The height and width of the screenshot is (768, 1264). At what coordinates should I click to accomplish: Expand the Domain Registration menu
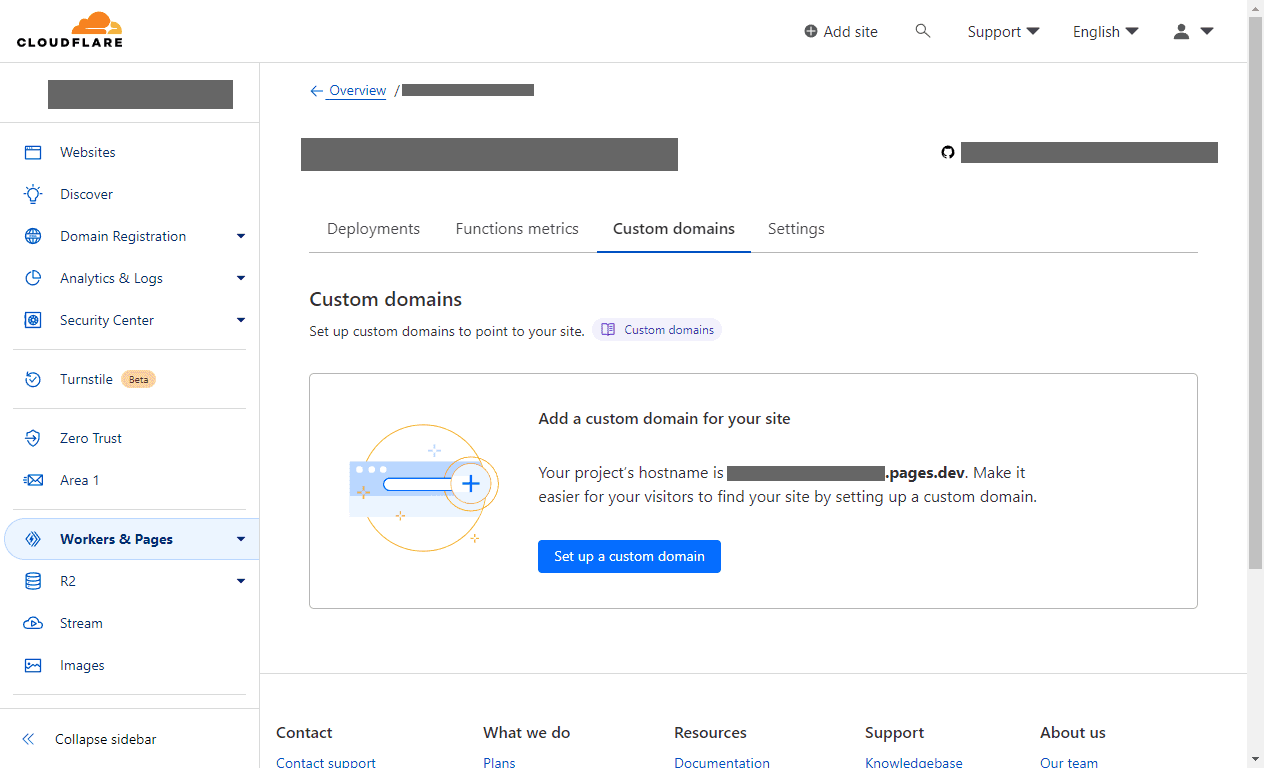pos(240,236)
